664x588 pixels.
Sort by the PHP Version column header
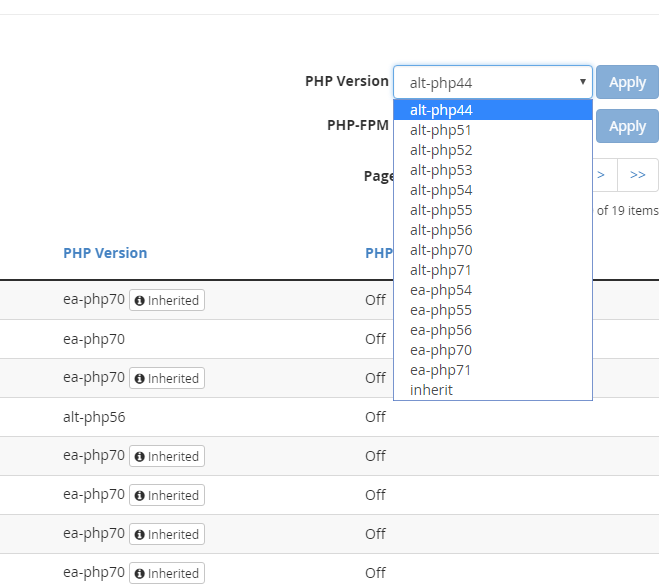coord(105,253)
